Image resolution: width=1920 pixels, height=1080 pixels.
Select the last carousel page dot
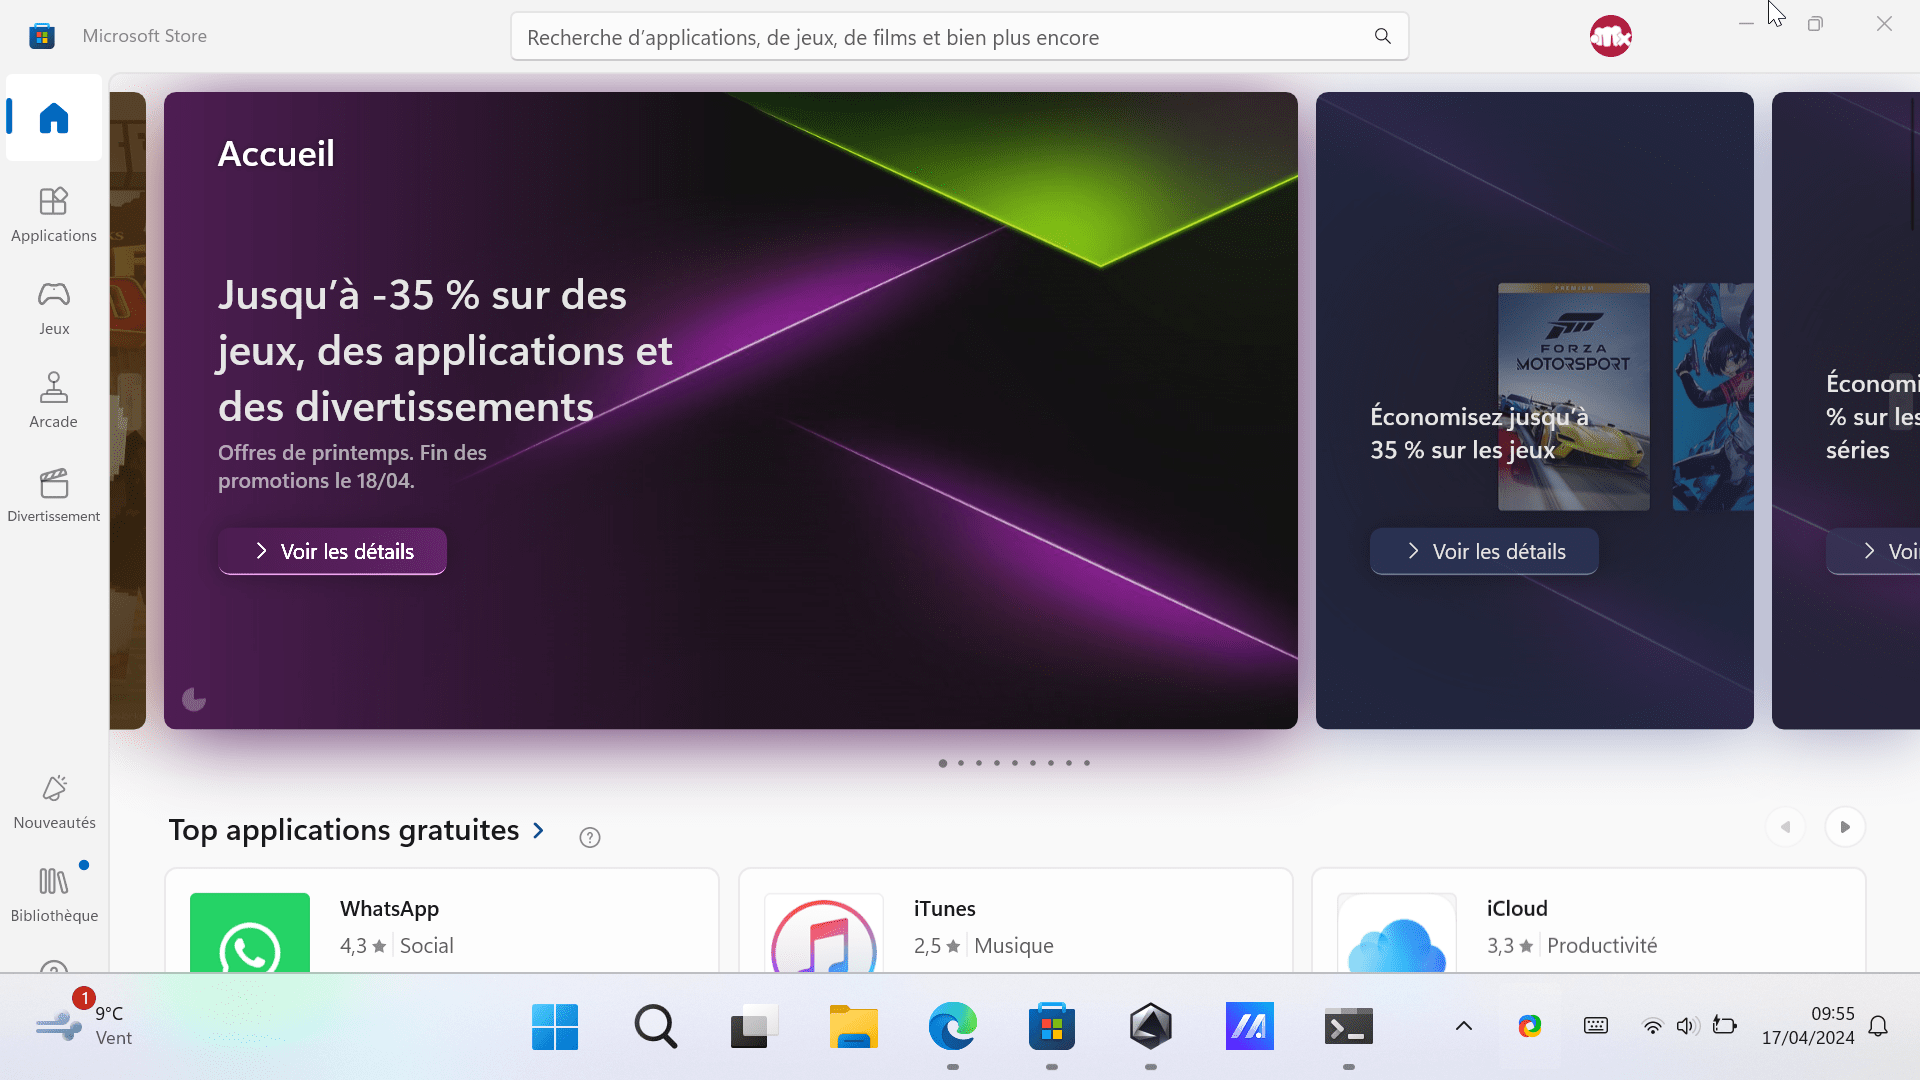(1087, 763)
